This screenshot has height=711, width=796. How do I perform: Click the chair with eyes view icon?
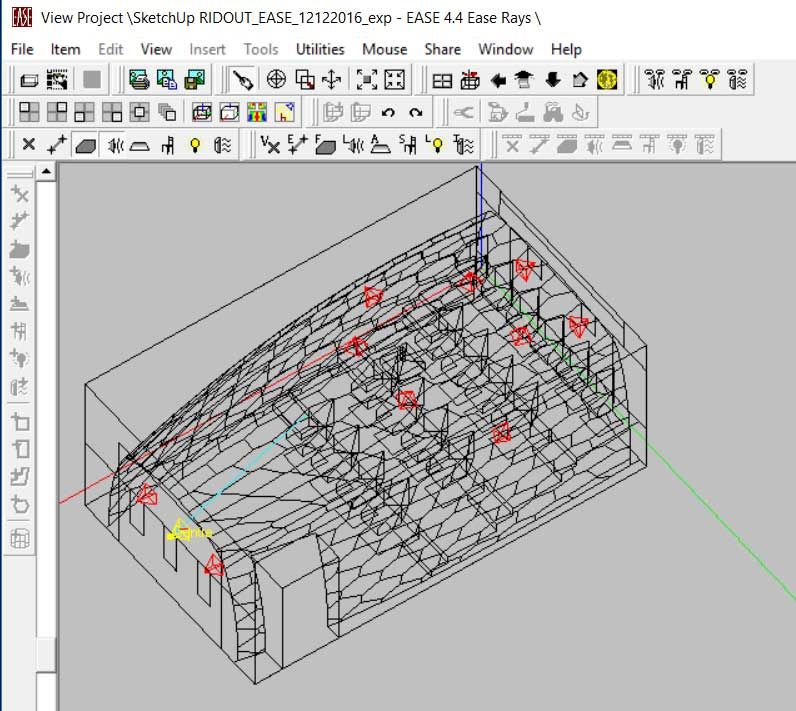pyautogui.click(x=682, y=80)
